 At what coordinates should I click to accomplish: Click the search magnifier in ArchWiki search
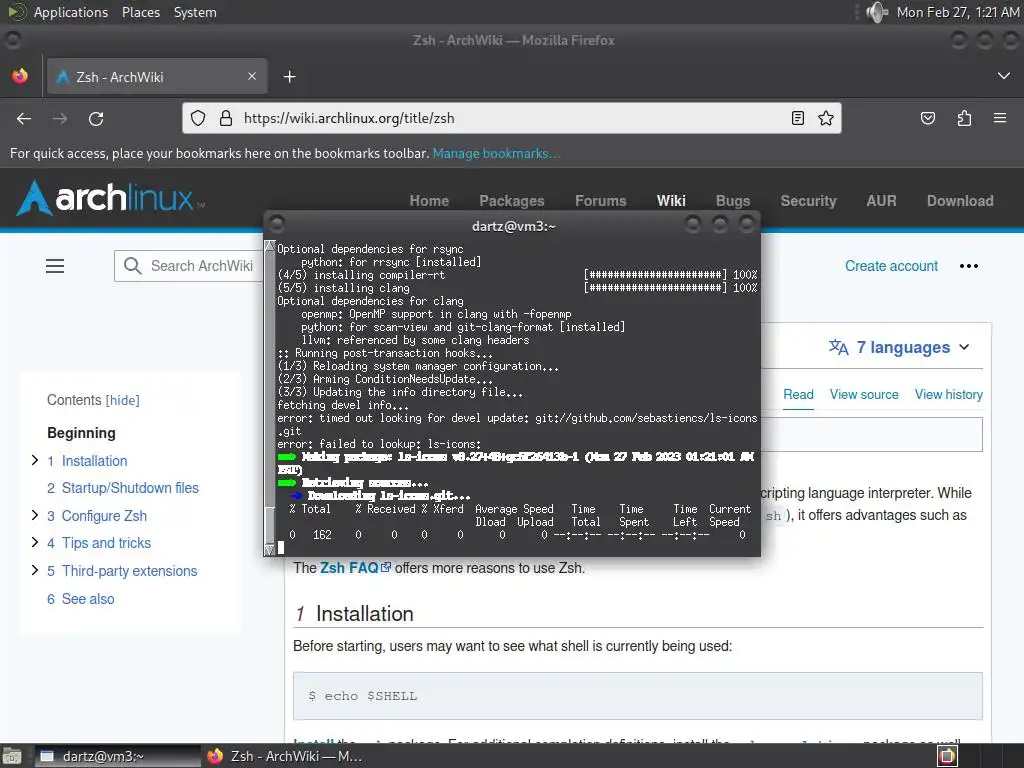[x=133, y=266]
